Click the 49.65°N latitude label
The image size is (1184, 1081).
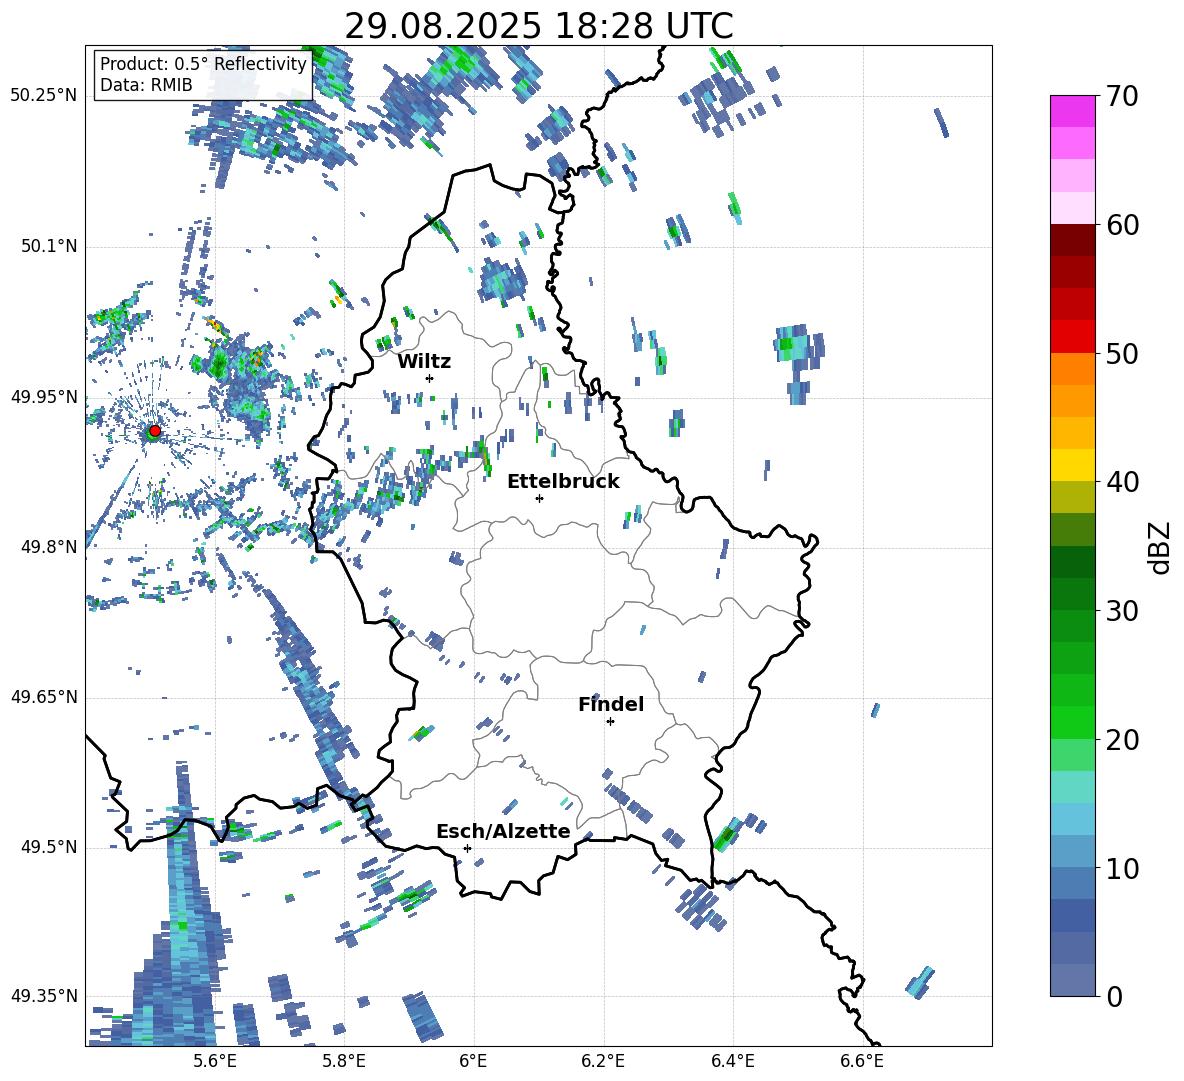click(x=44, y=697)
